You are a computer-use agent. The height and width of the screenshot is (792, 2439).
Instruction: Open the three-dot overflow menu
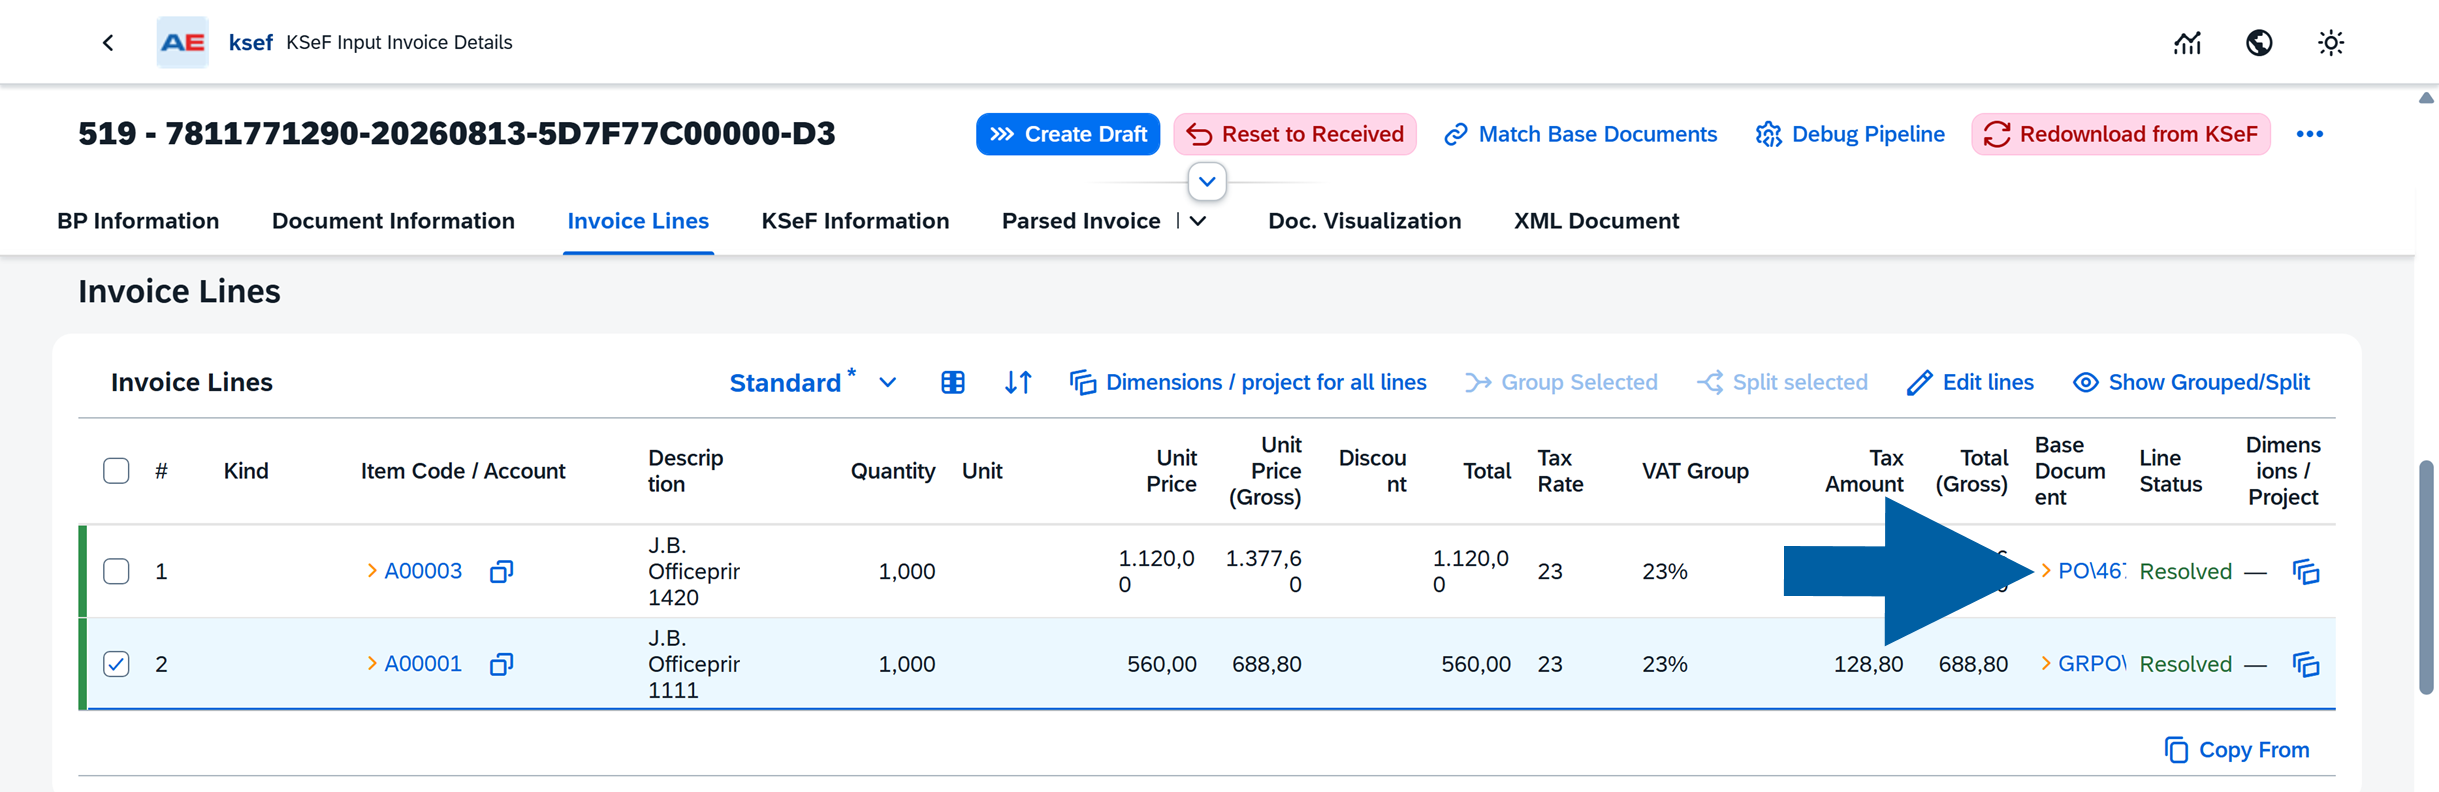[2309, 134]
